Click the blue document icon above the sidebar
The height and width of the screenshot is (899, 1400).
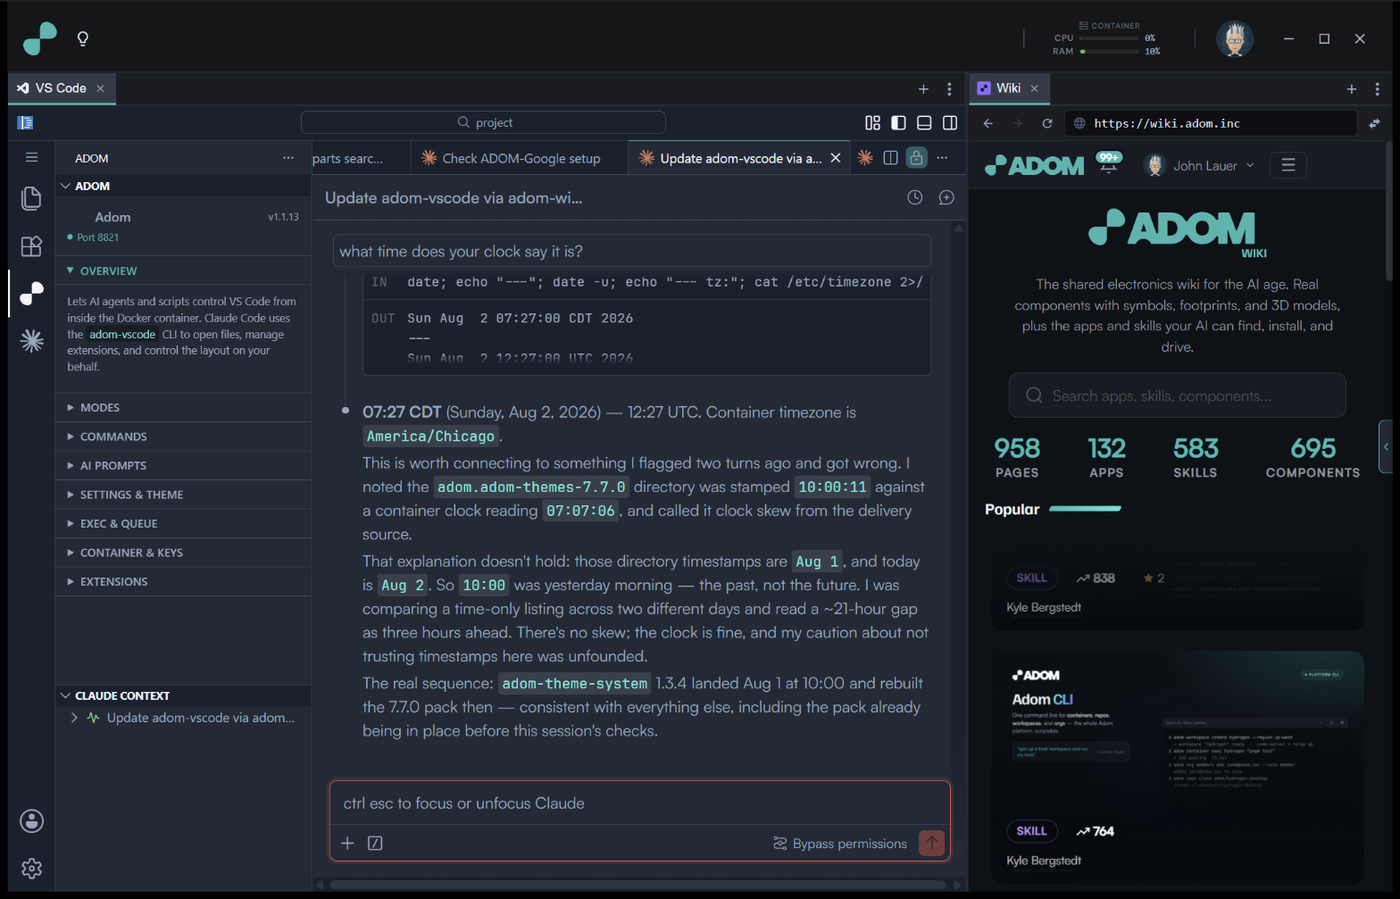click(x=25, y=123)
